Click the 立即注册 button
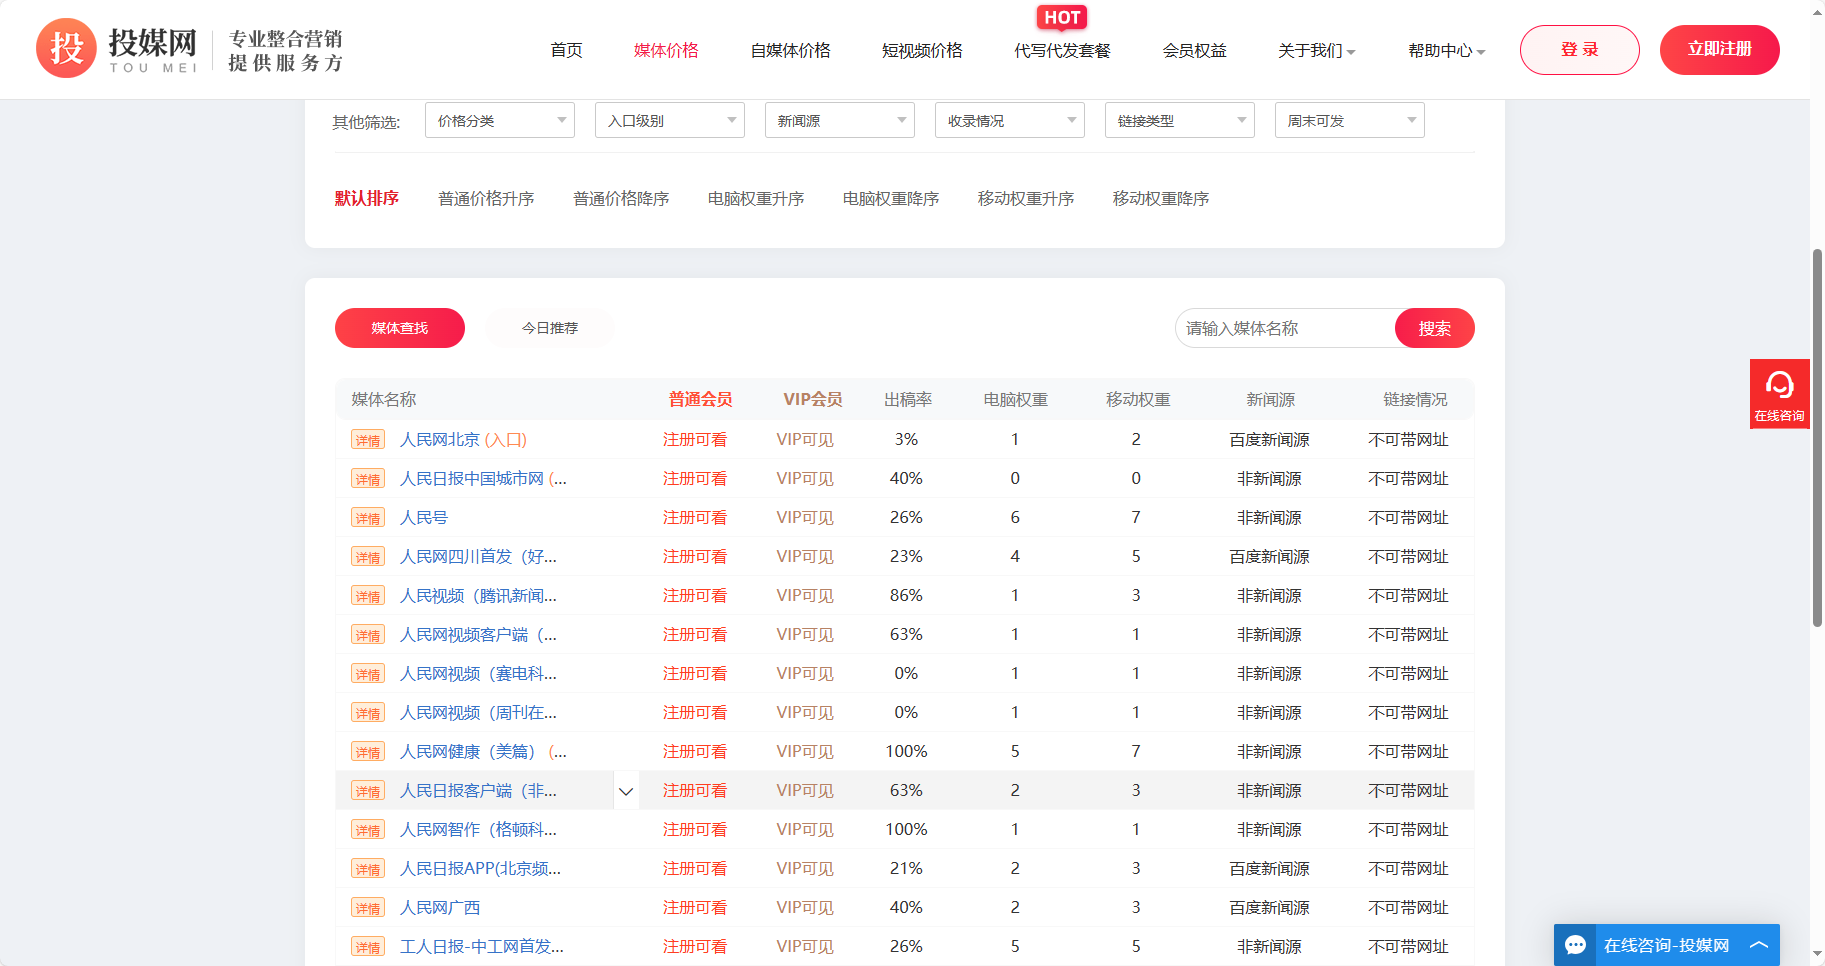 1719,50
